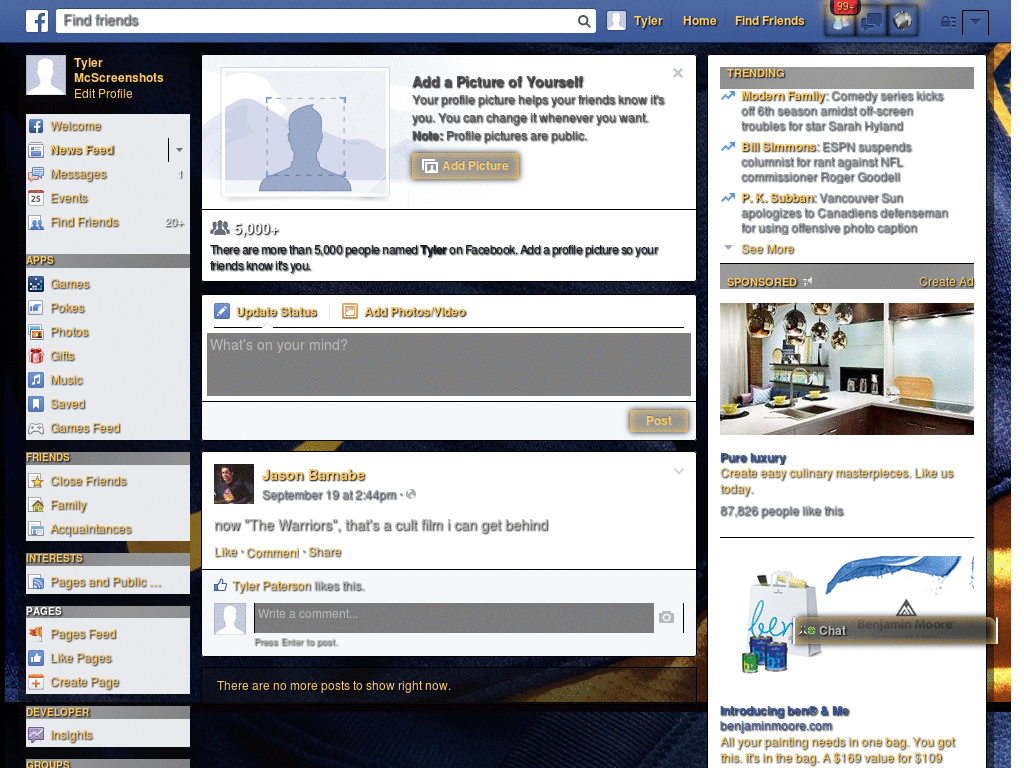The image size is (1024, 768).
Task: Click the Write a comment field
Action: (x=454, y=618)
